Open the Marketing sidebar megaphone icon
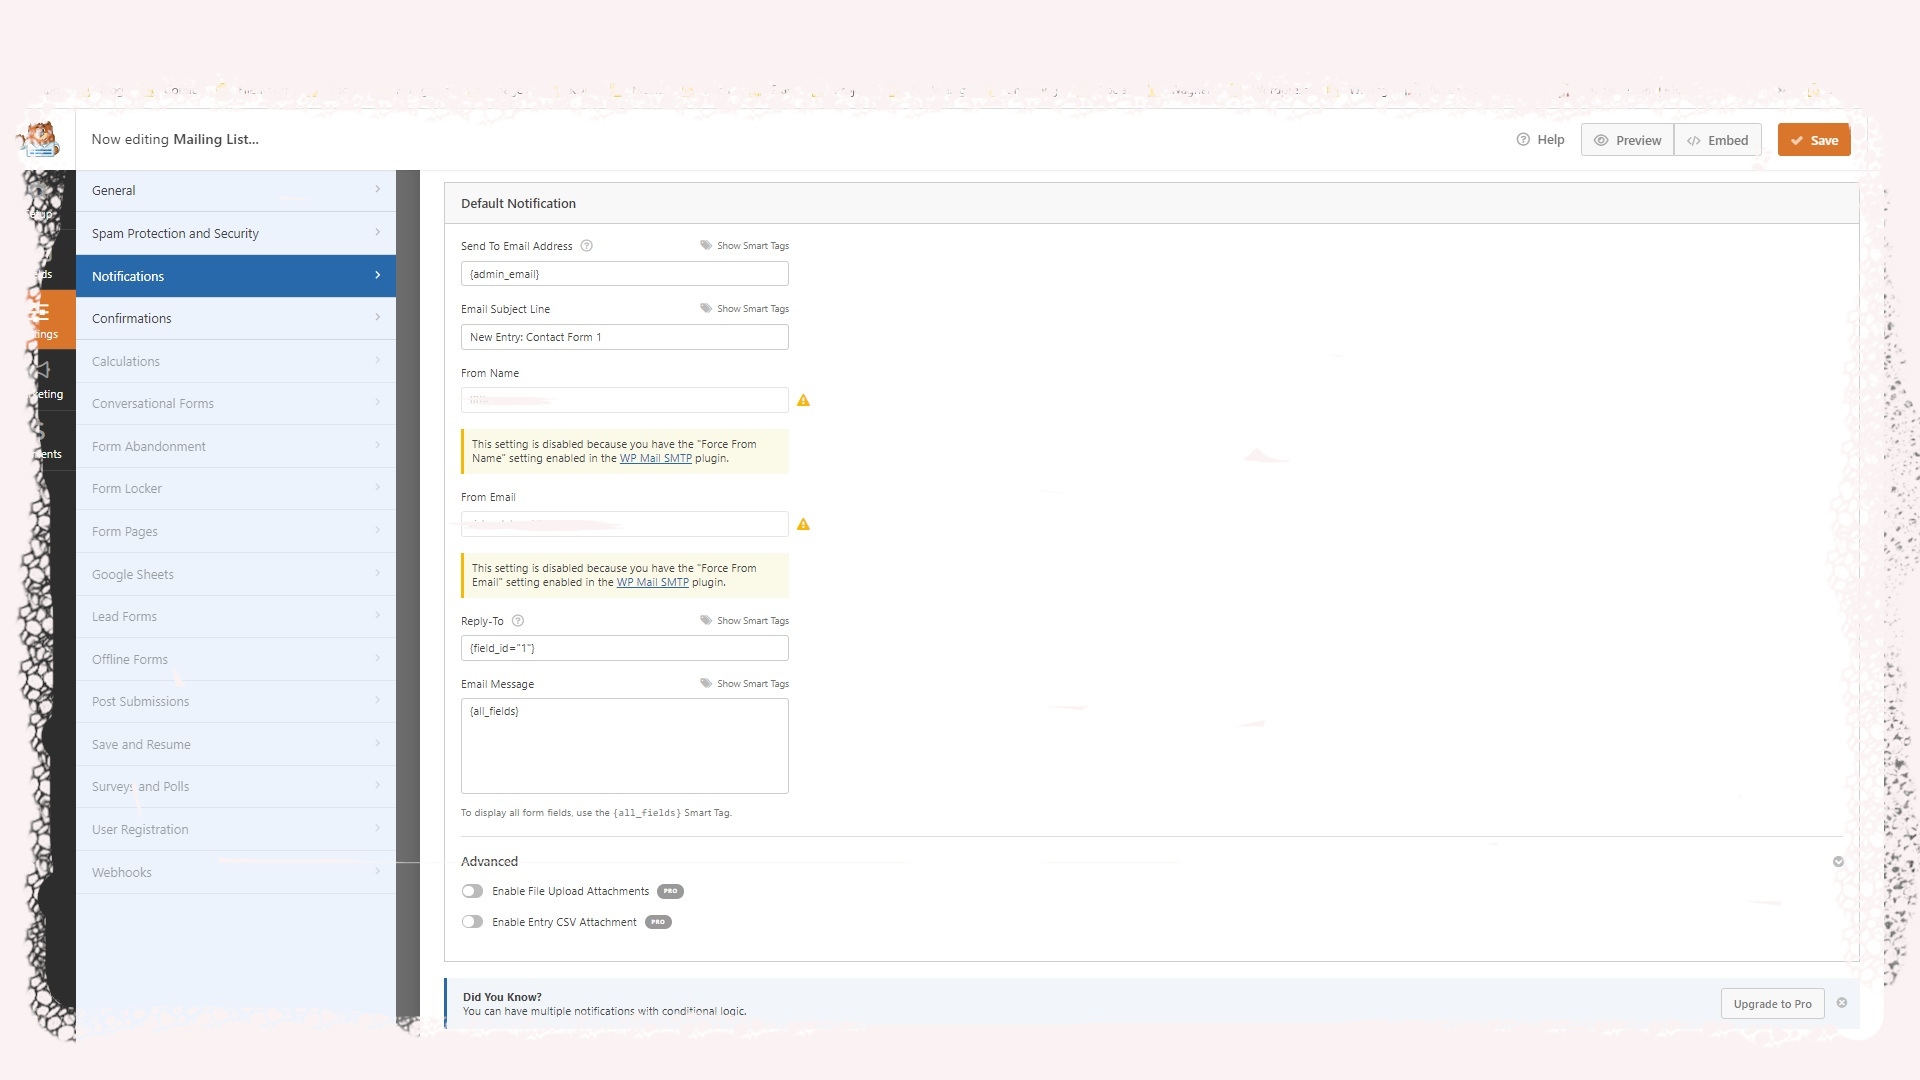 [42, 372]
